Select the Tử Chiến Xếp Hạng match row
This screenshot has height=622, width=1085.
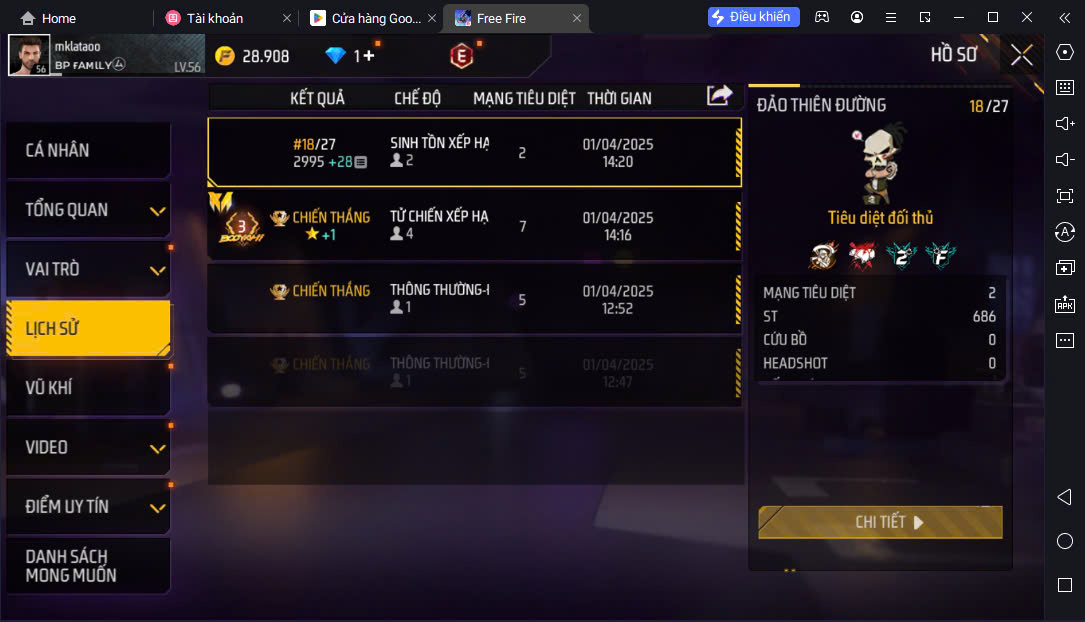pyautogui.click(x=475, y=226)
